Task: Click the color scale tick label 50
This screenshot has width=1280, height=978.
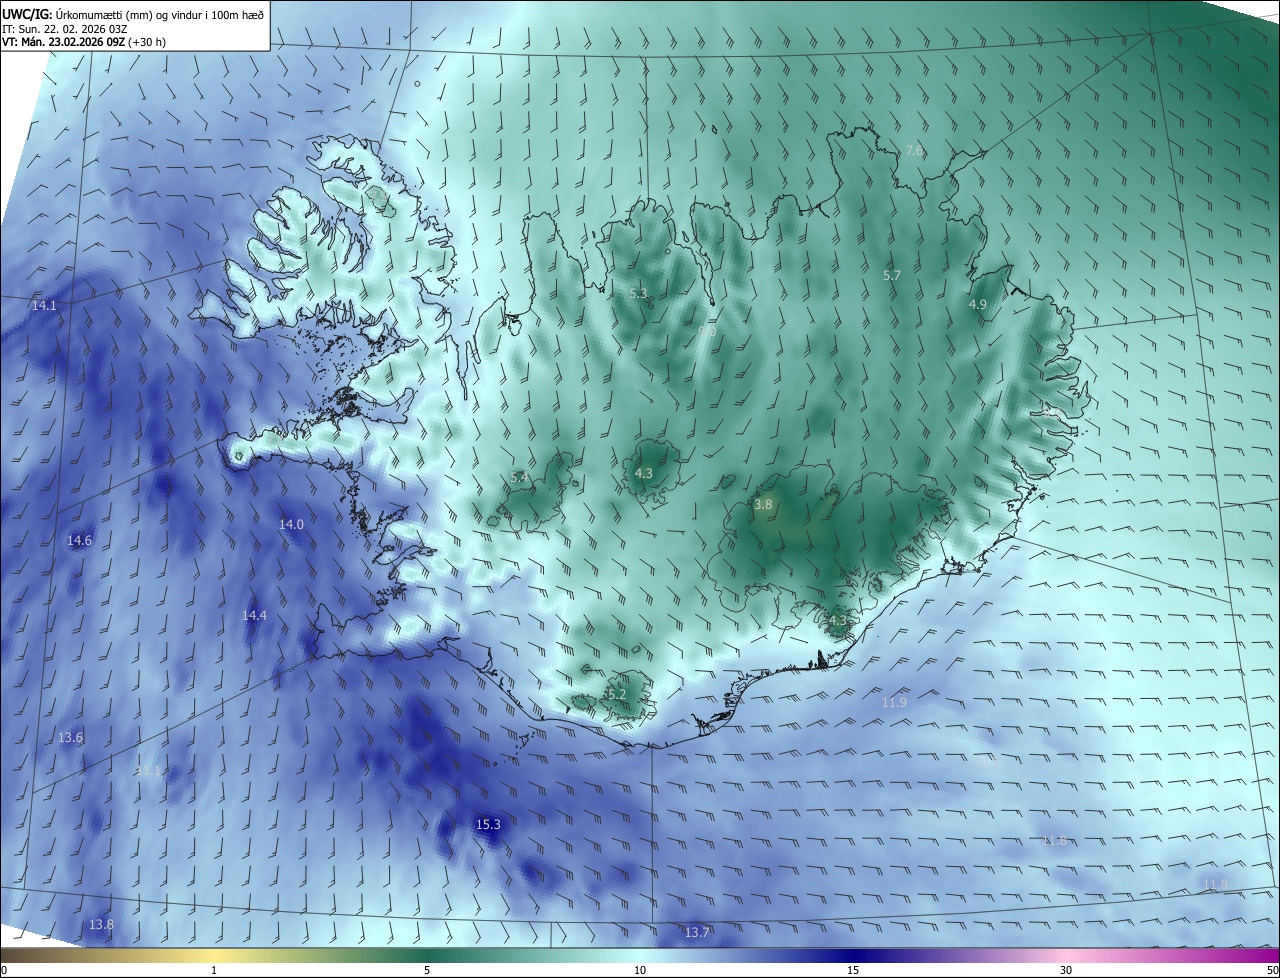Action: click(1272, 970)
